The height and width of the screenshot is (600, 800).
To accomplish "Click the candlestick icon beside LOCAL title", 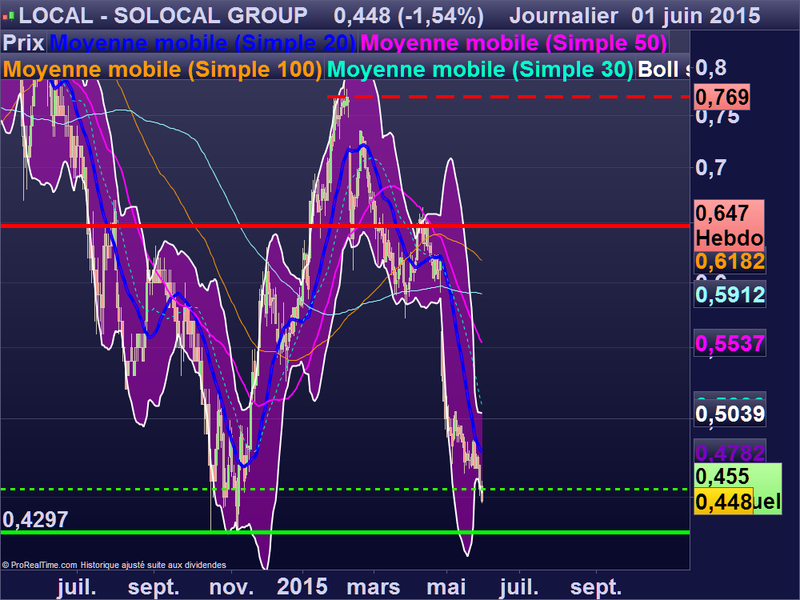I will 9,17.
